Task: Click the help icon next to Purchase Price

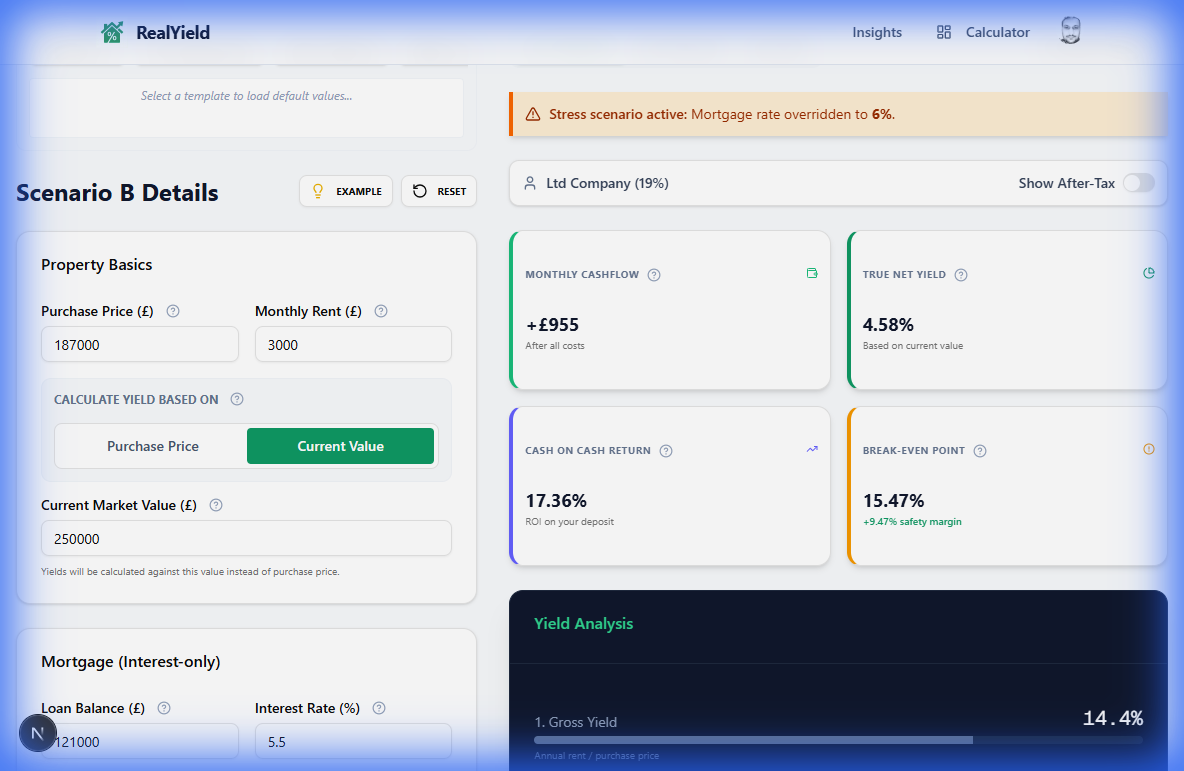Action: click(172, 311)
